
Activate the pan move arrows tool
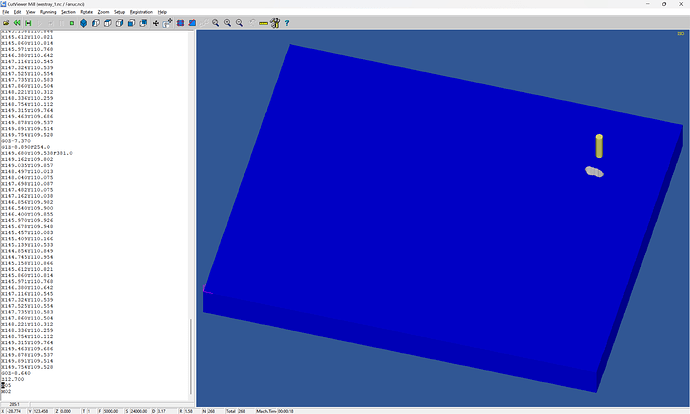156,23
